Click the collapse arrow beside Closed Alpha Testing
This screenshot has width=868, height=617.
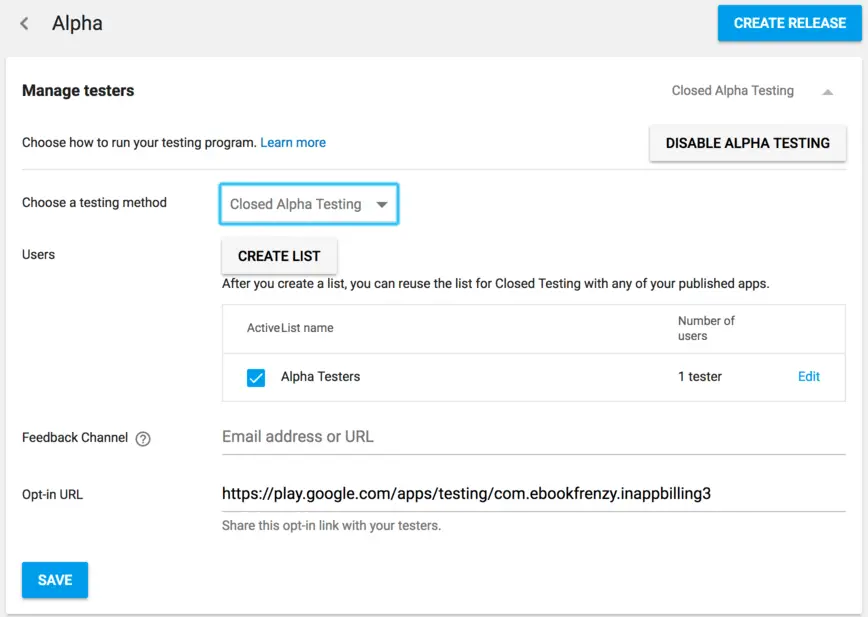click(828, 90)
